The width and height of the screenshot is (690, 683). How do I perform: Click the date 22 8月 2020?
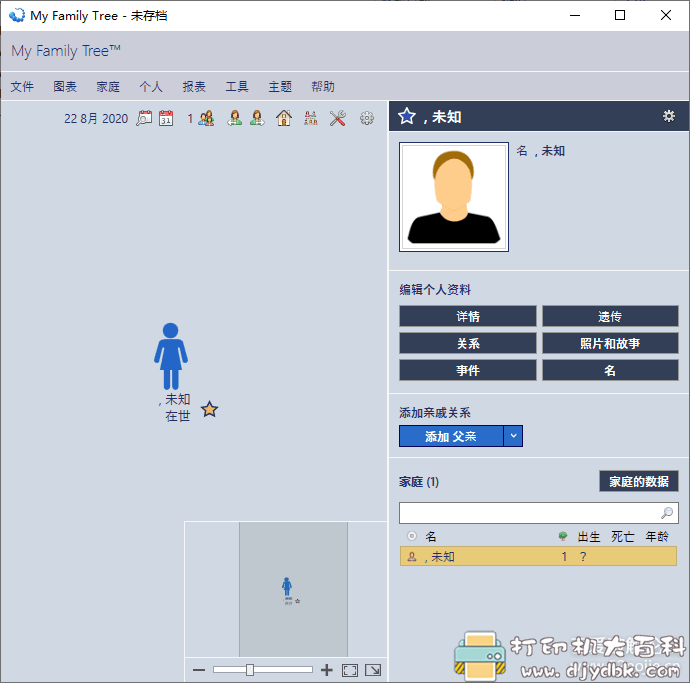(96, 118)
